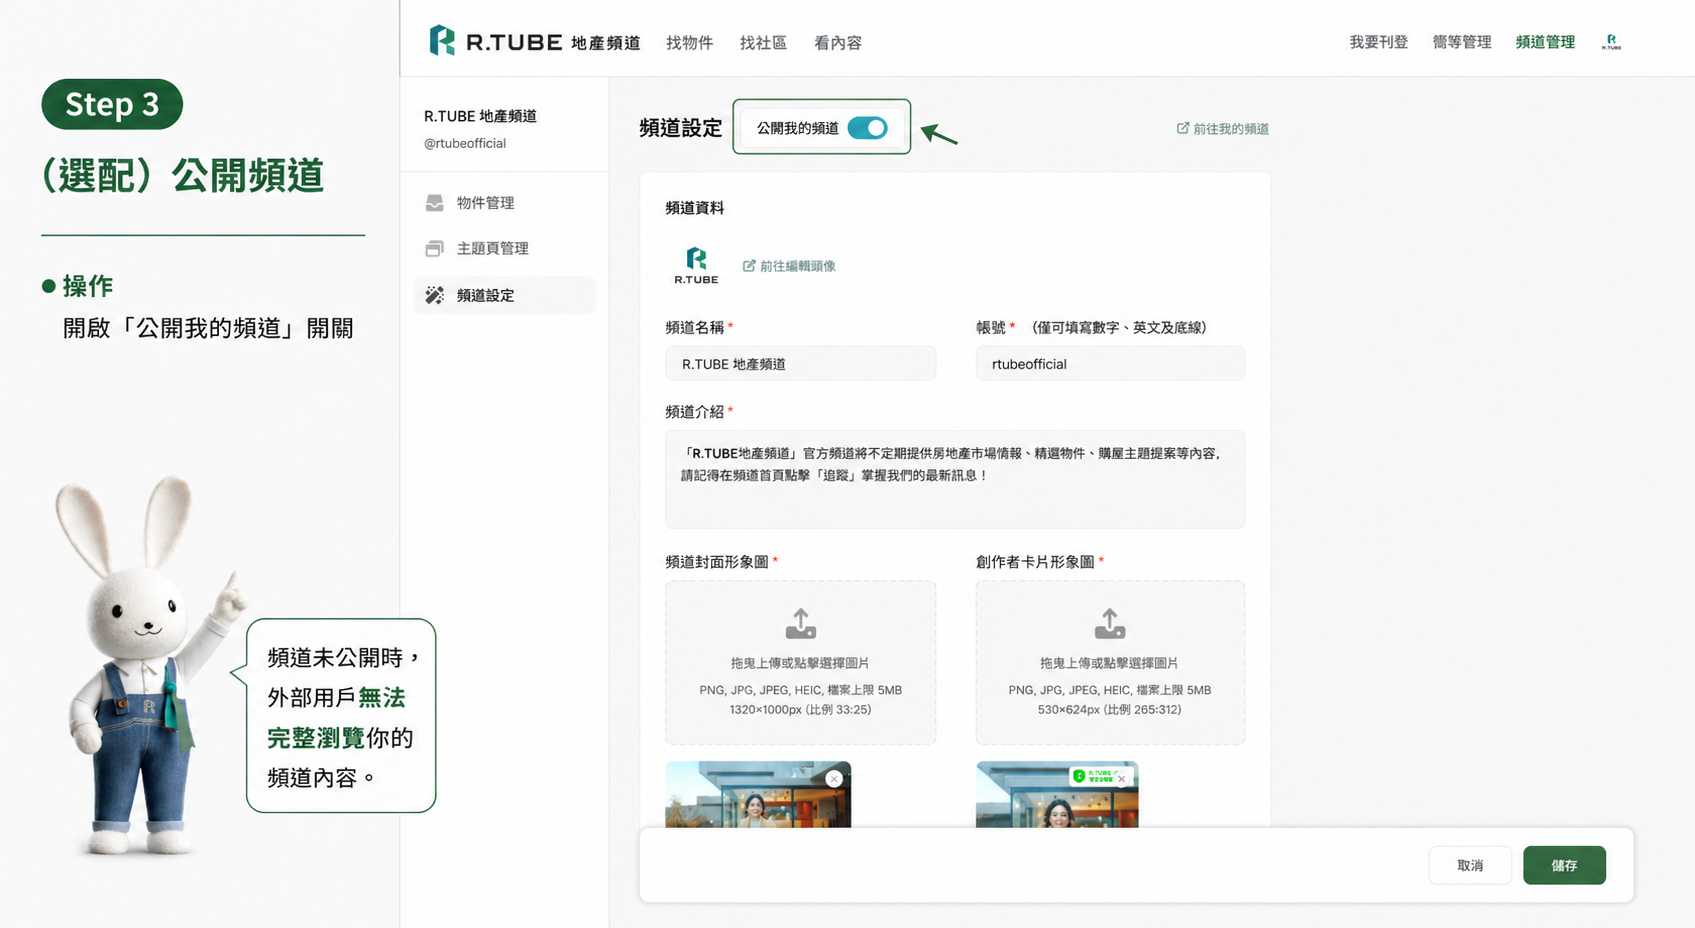Click into the 頻道介紹 text area

pyautogui.click(x=955, y=479)
